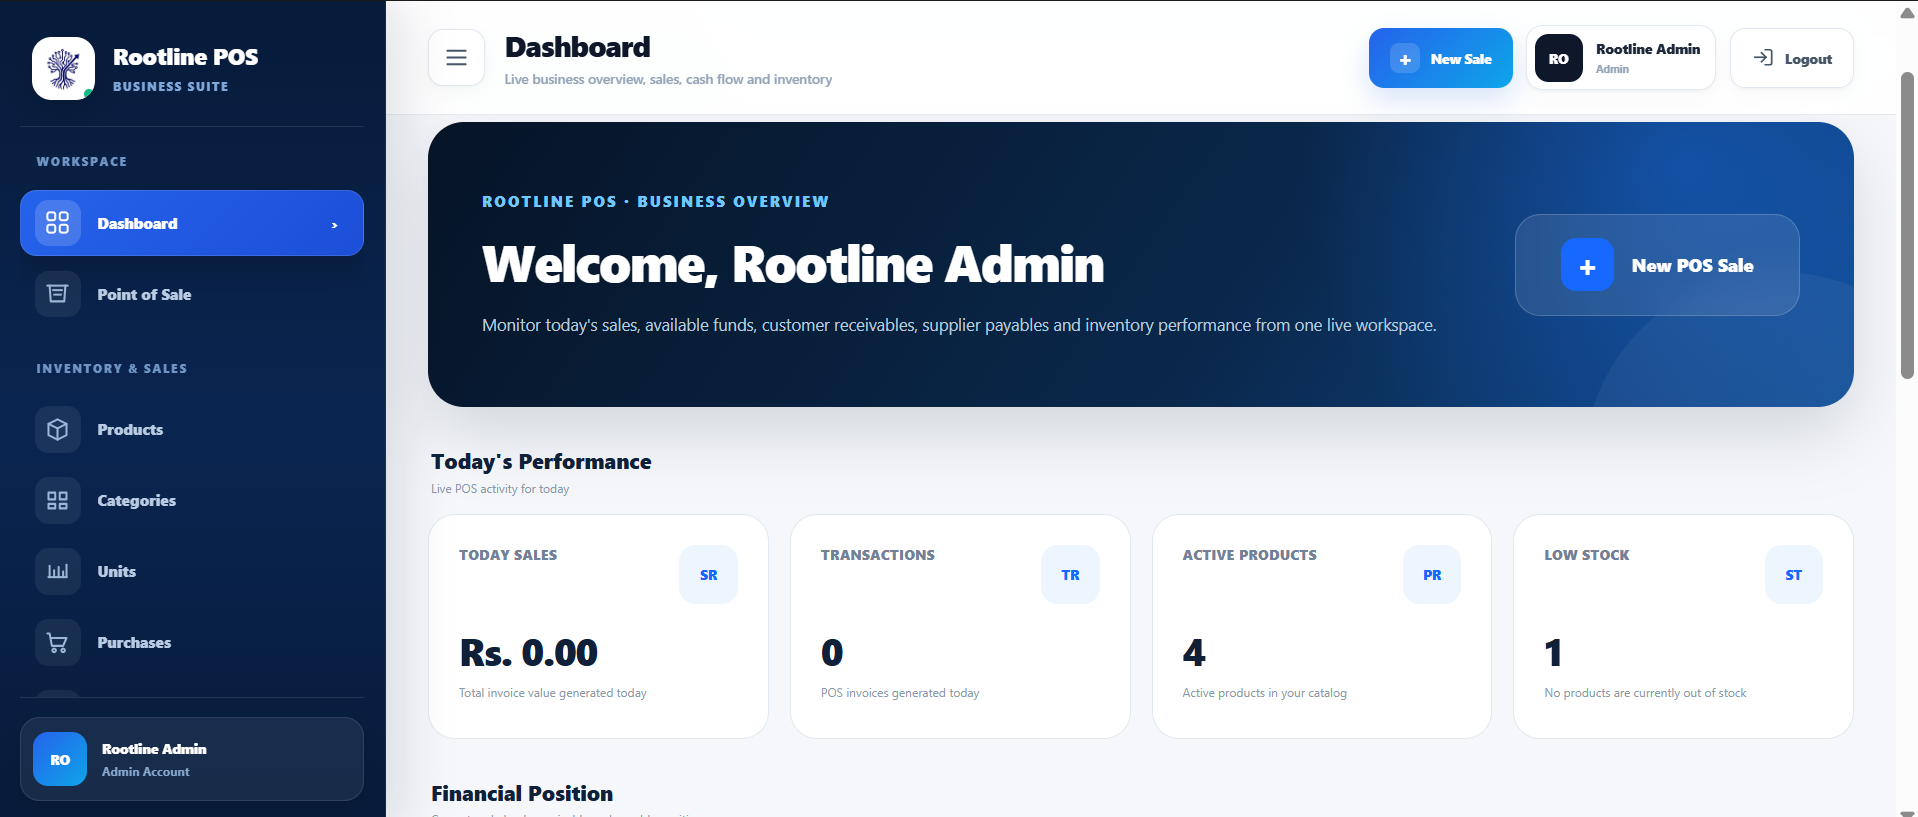Click the page vertical scrollbar thumb

1907,225
